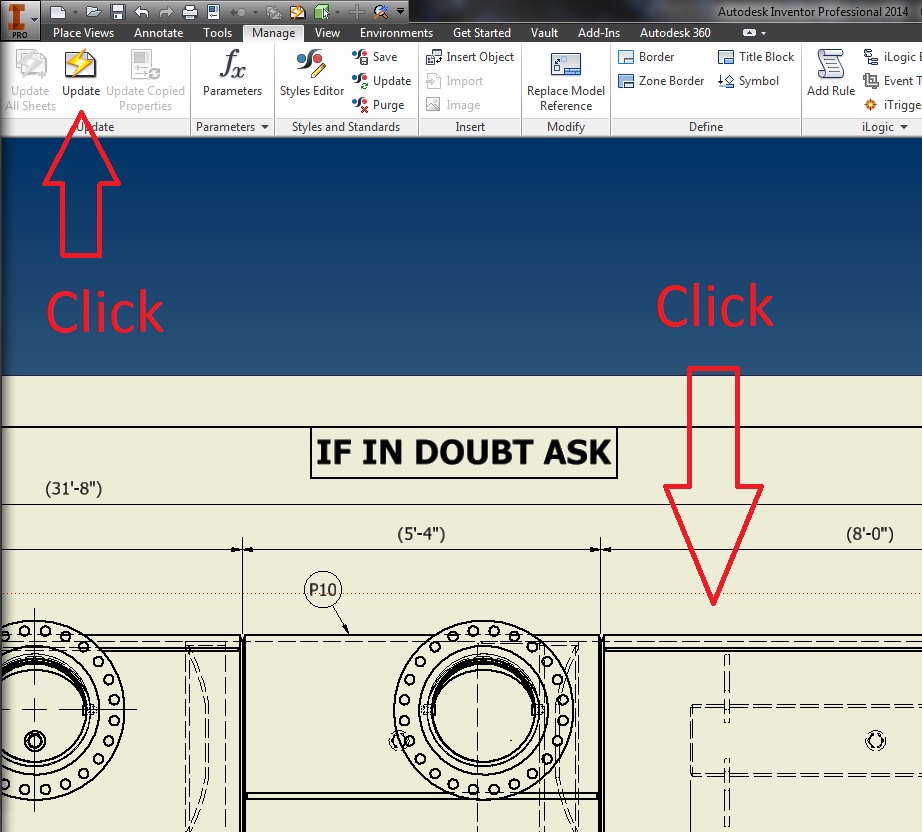Click the Purge styles command
The image size is (922, 832).
[x=378, y=105]
